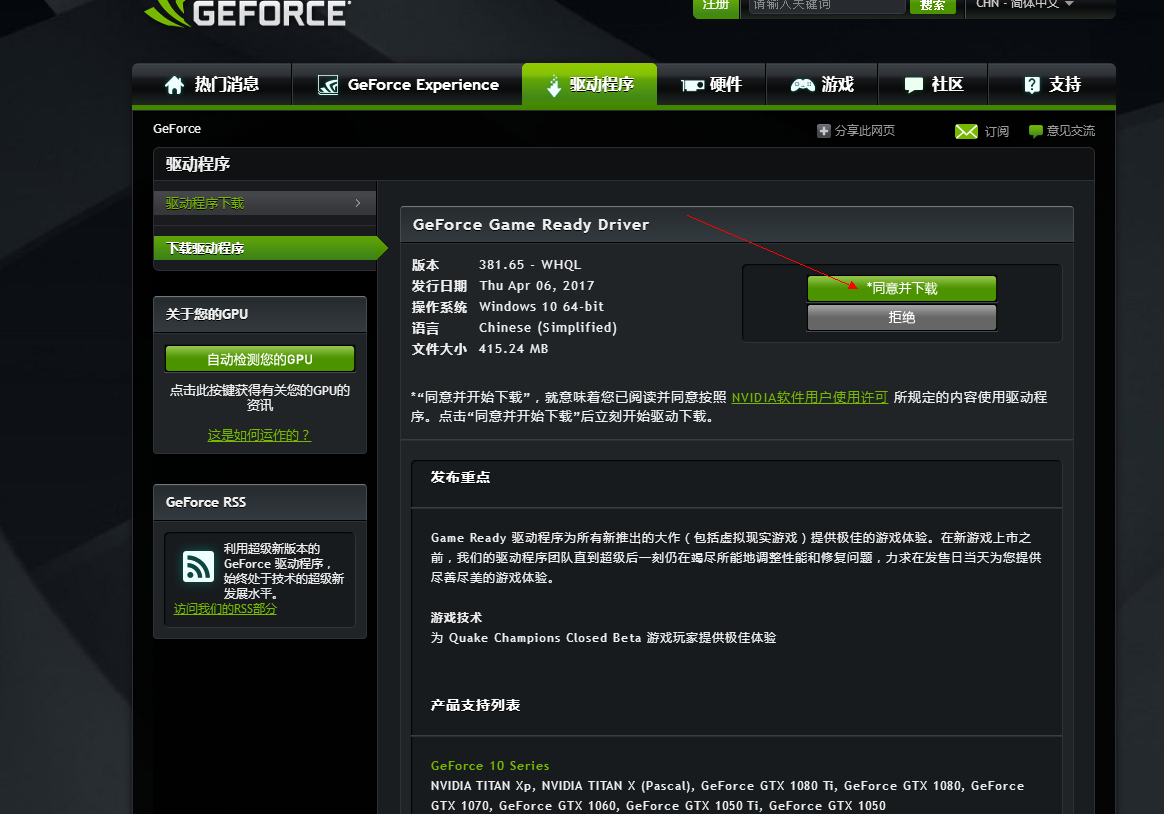Image resolution: width=1164 pixels, height=814 pixels.
Task: Click the GeForce RSS panel header
Action: [260, 502]
